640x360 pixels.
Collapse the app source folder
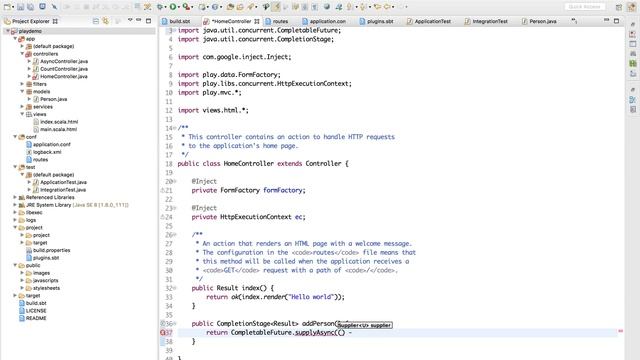(x=15, y=39)
